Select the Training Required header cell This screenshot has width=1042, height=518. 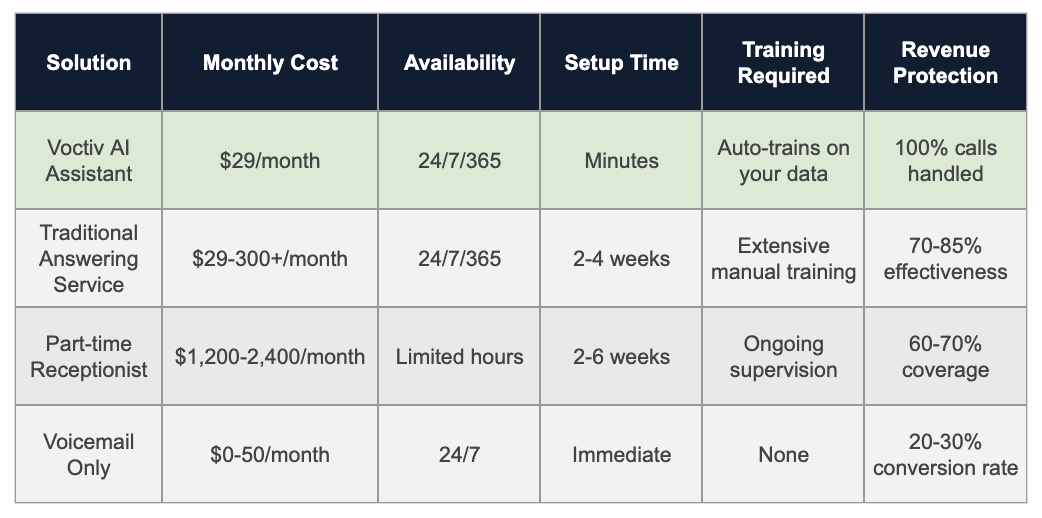[x=783, y=62]
